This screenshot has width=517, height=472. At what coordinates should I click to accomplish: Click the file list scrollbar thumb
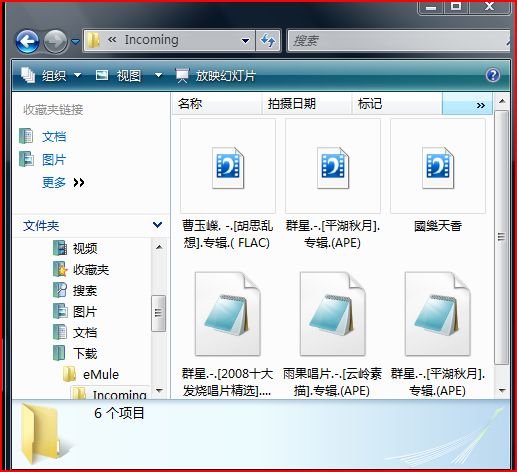501,237
